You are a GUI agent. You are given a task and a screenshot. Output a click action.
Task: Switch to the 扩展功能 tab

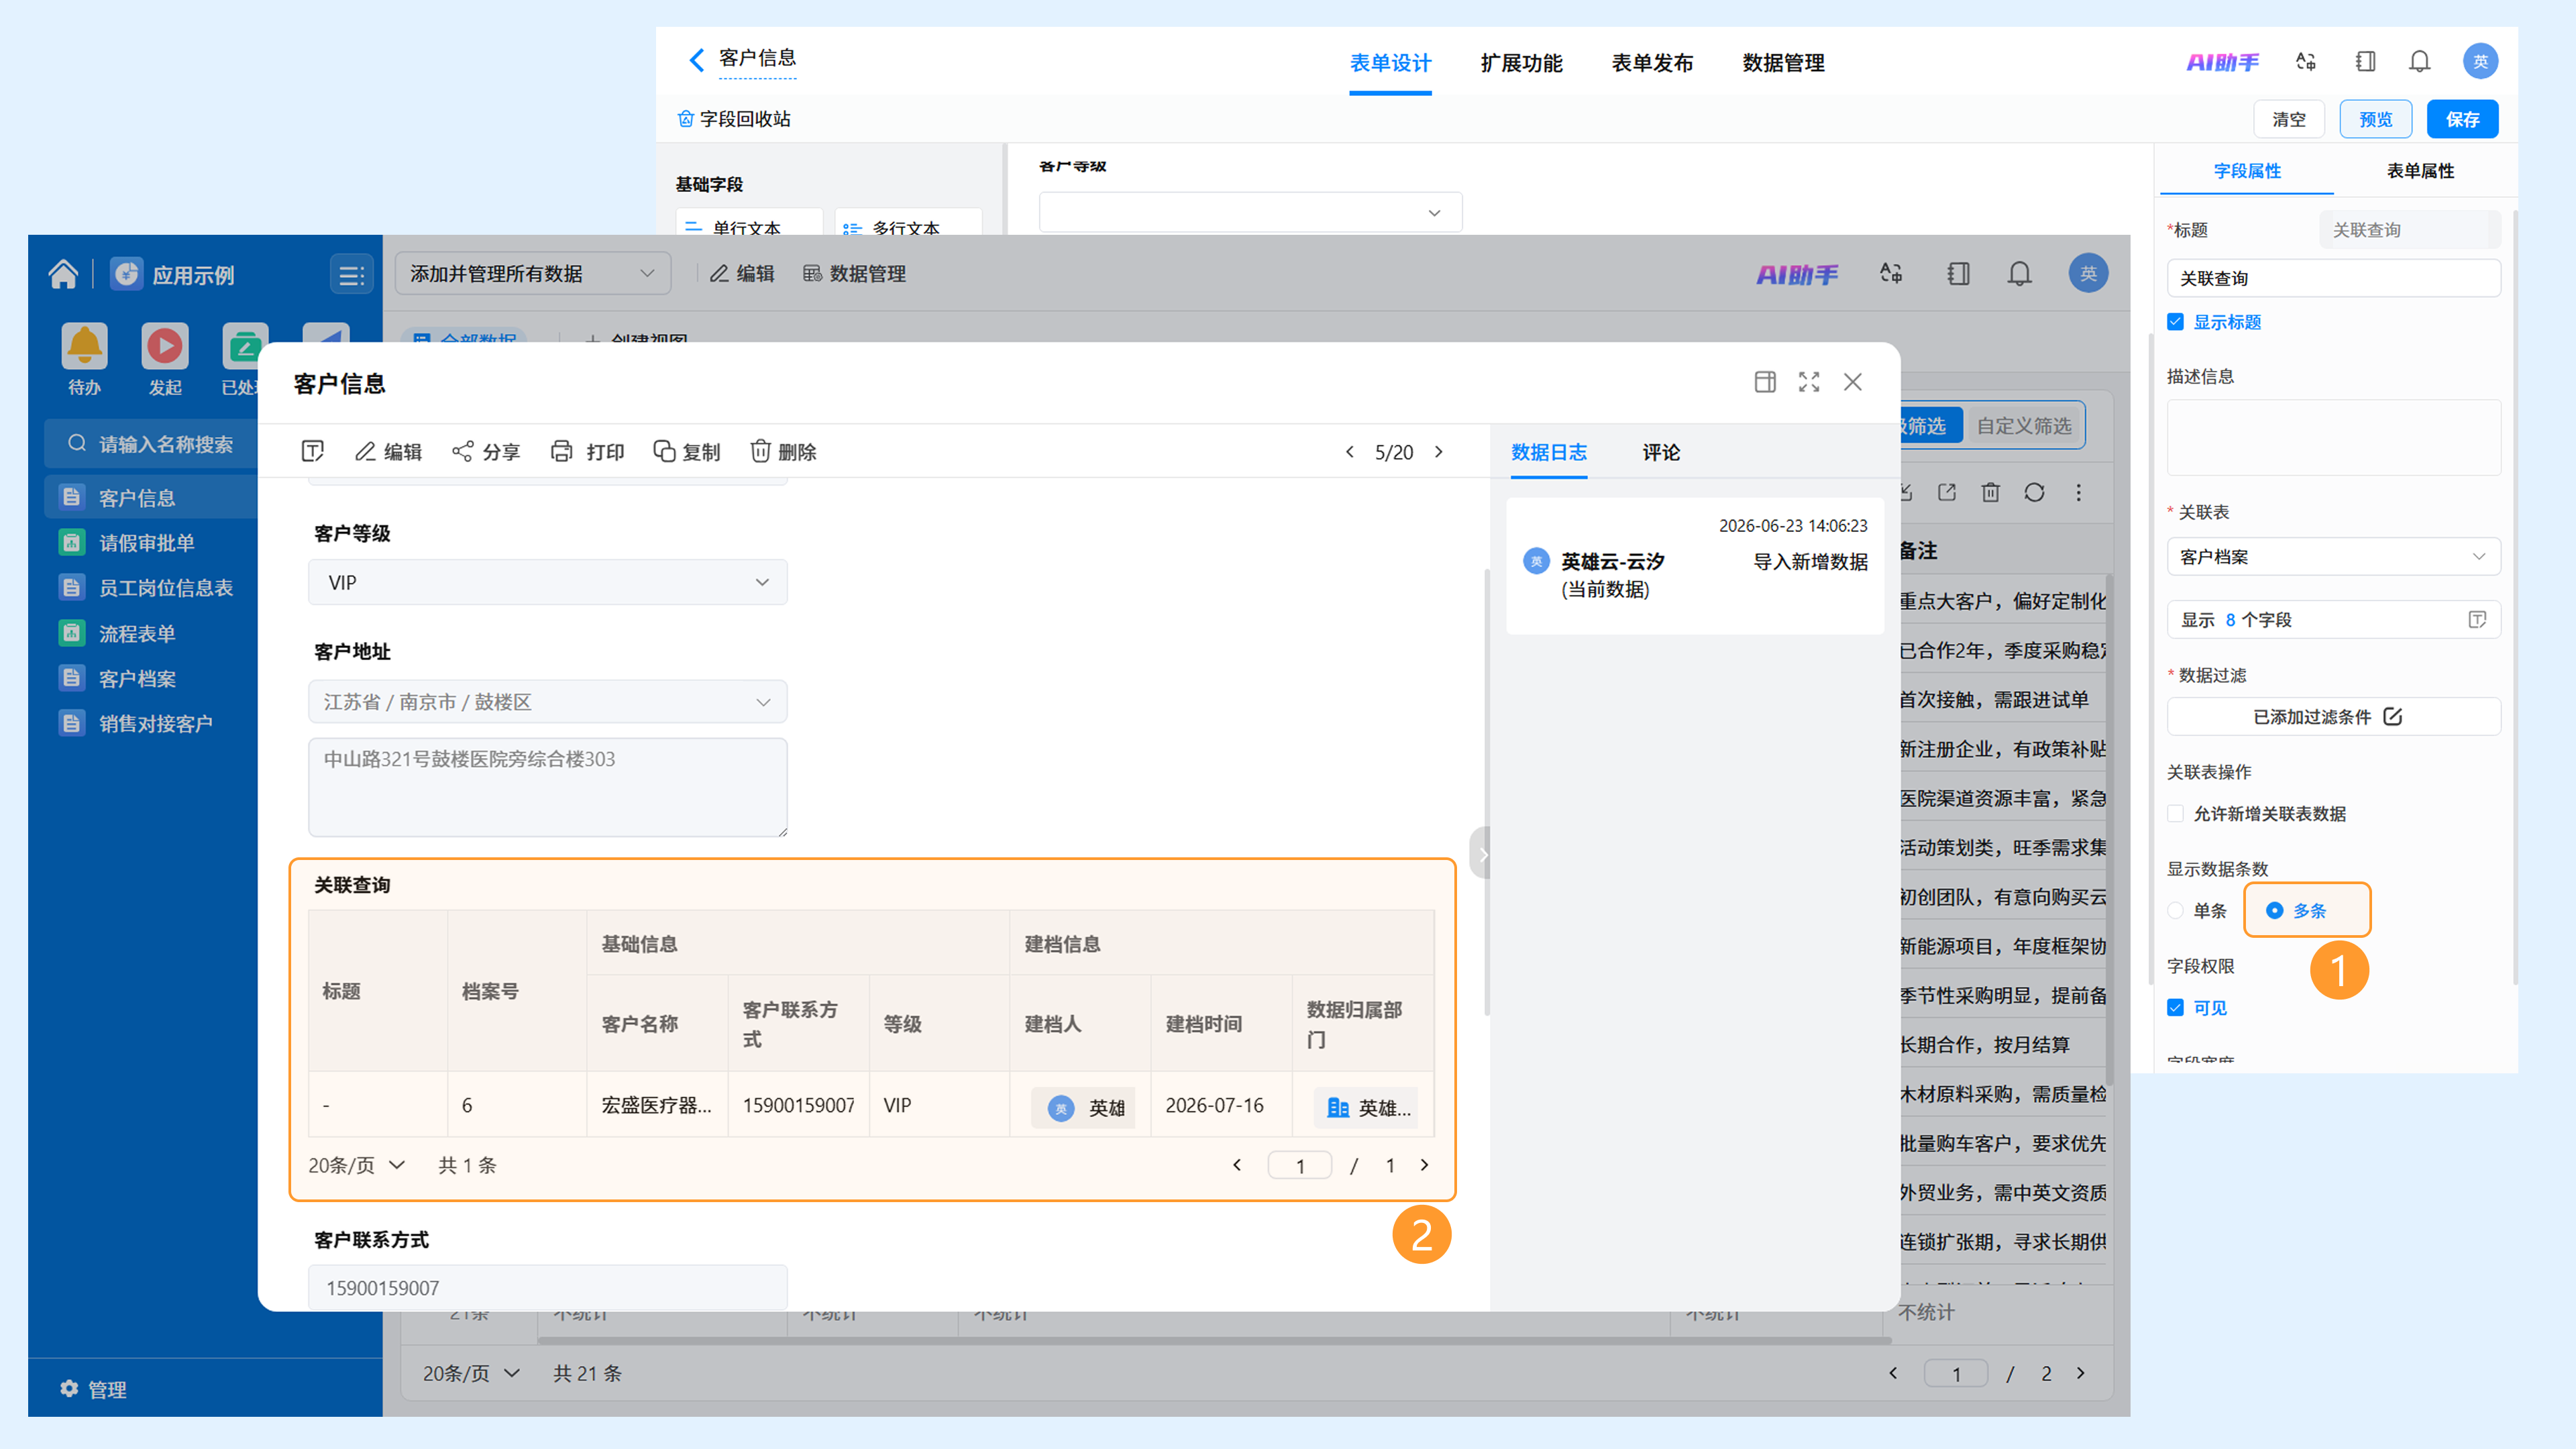coord(1521,63)
